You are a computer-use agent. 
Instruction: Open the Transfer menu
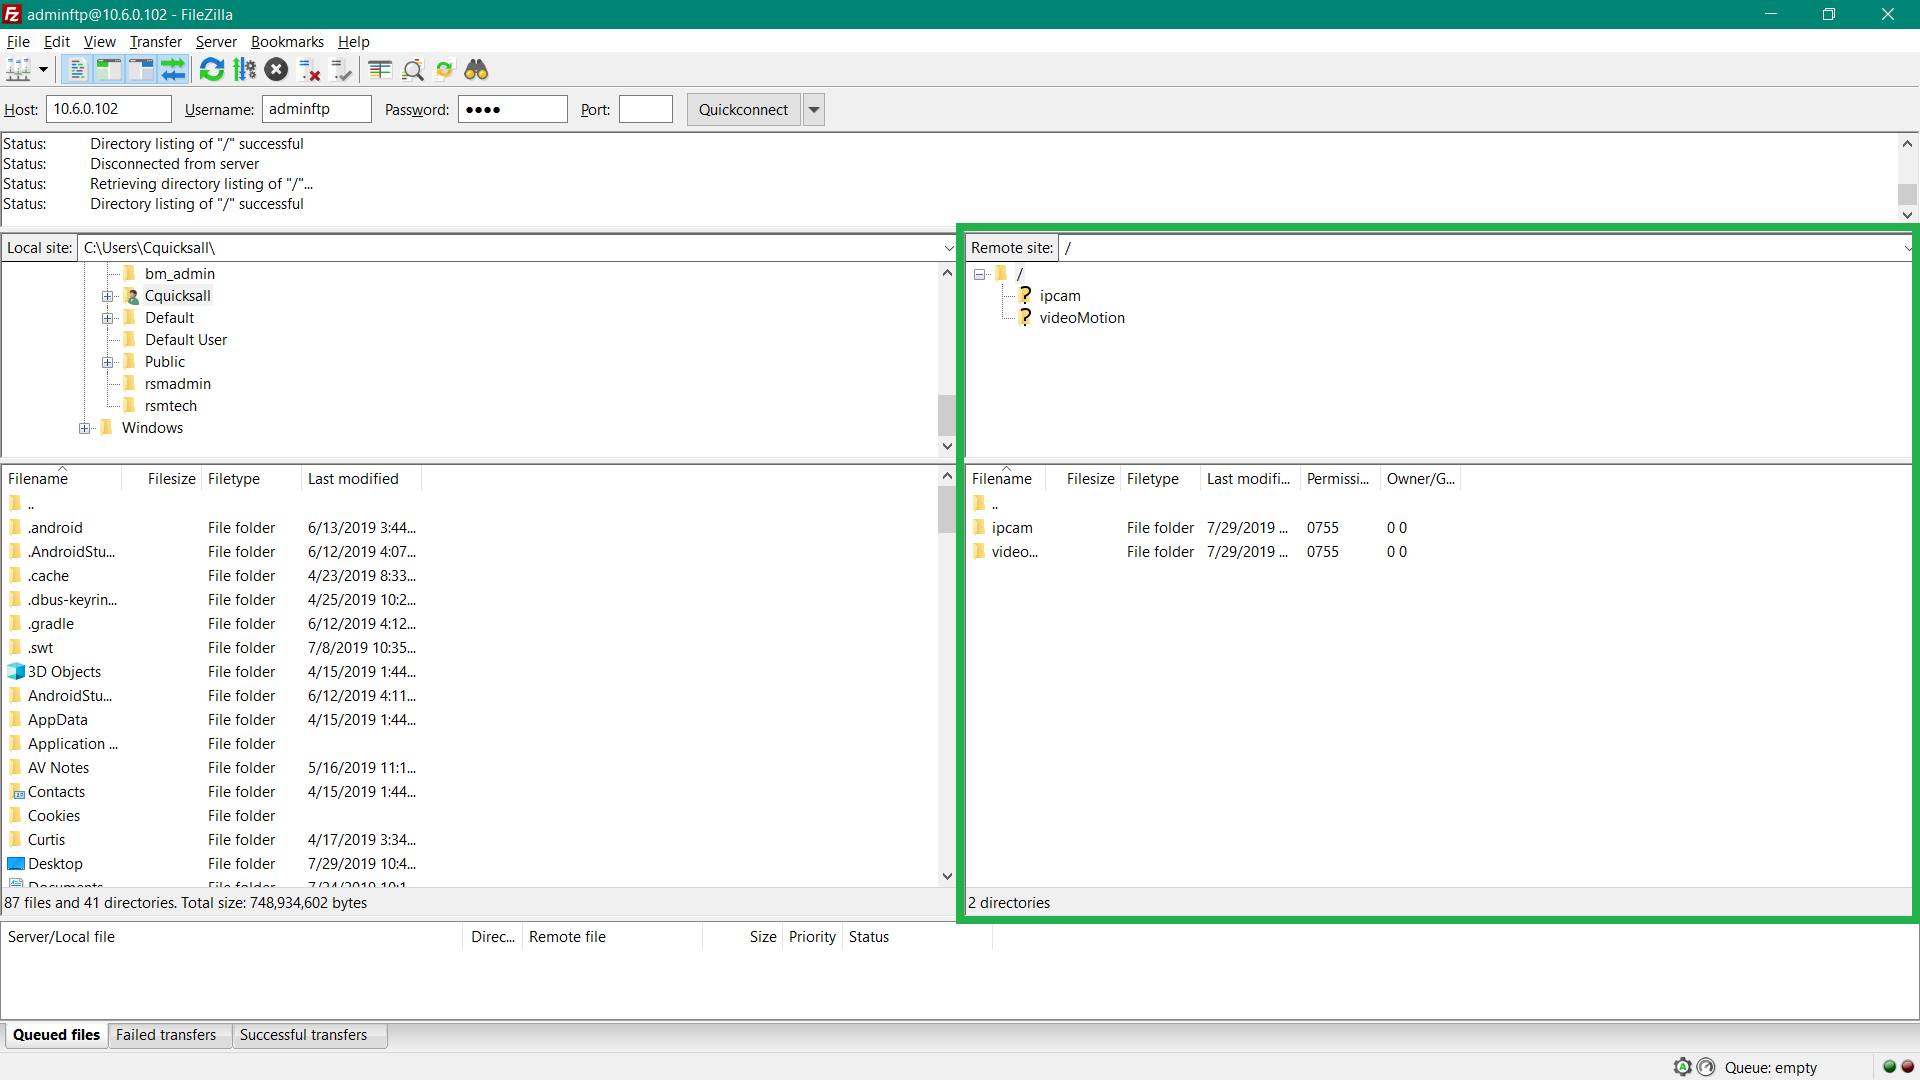coord(155,42)
